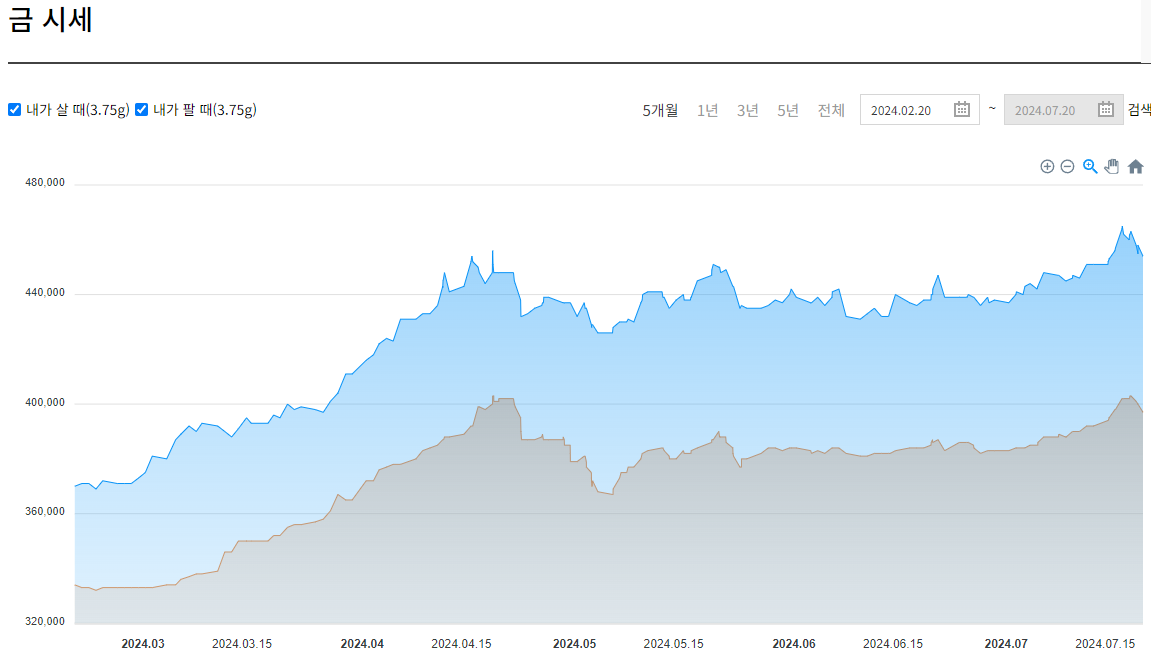The height and width of the screenshot is (654, 1151).
Task: Select the 3년 period tab
Action: click(747, 110)
